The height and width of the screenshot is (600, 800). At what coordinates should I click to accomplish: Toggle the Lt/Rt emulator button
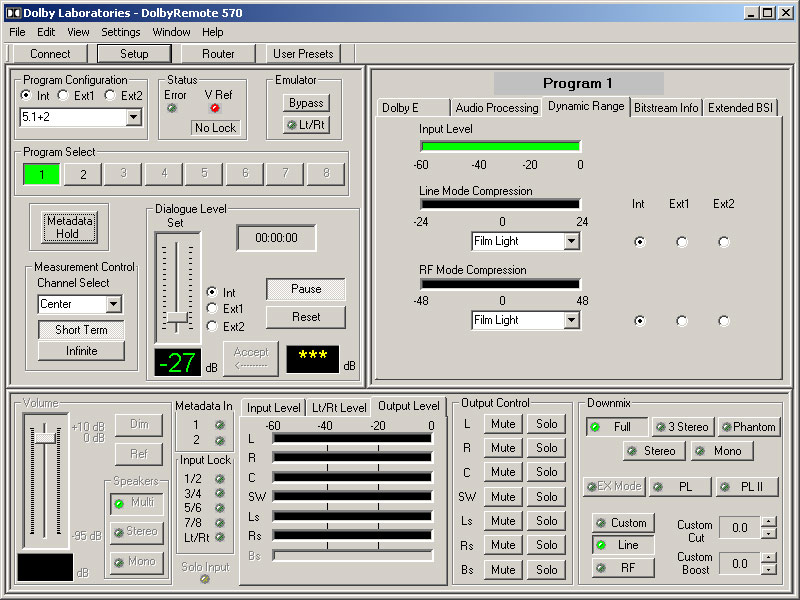tap(307, 125)
